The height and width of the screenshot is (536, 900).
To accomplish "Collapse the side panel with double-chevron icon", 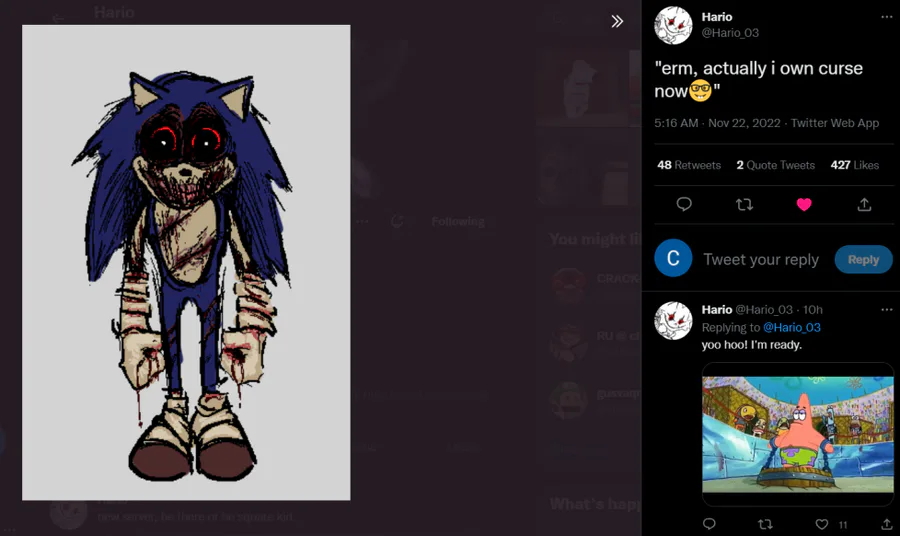I will tap(617, 22).
